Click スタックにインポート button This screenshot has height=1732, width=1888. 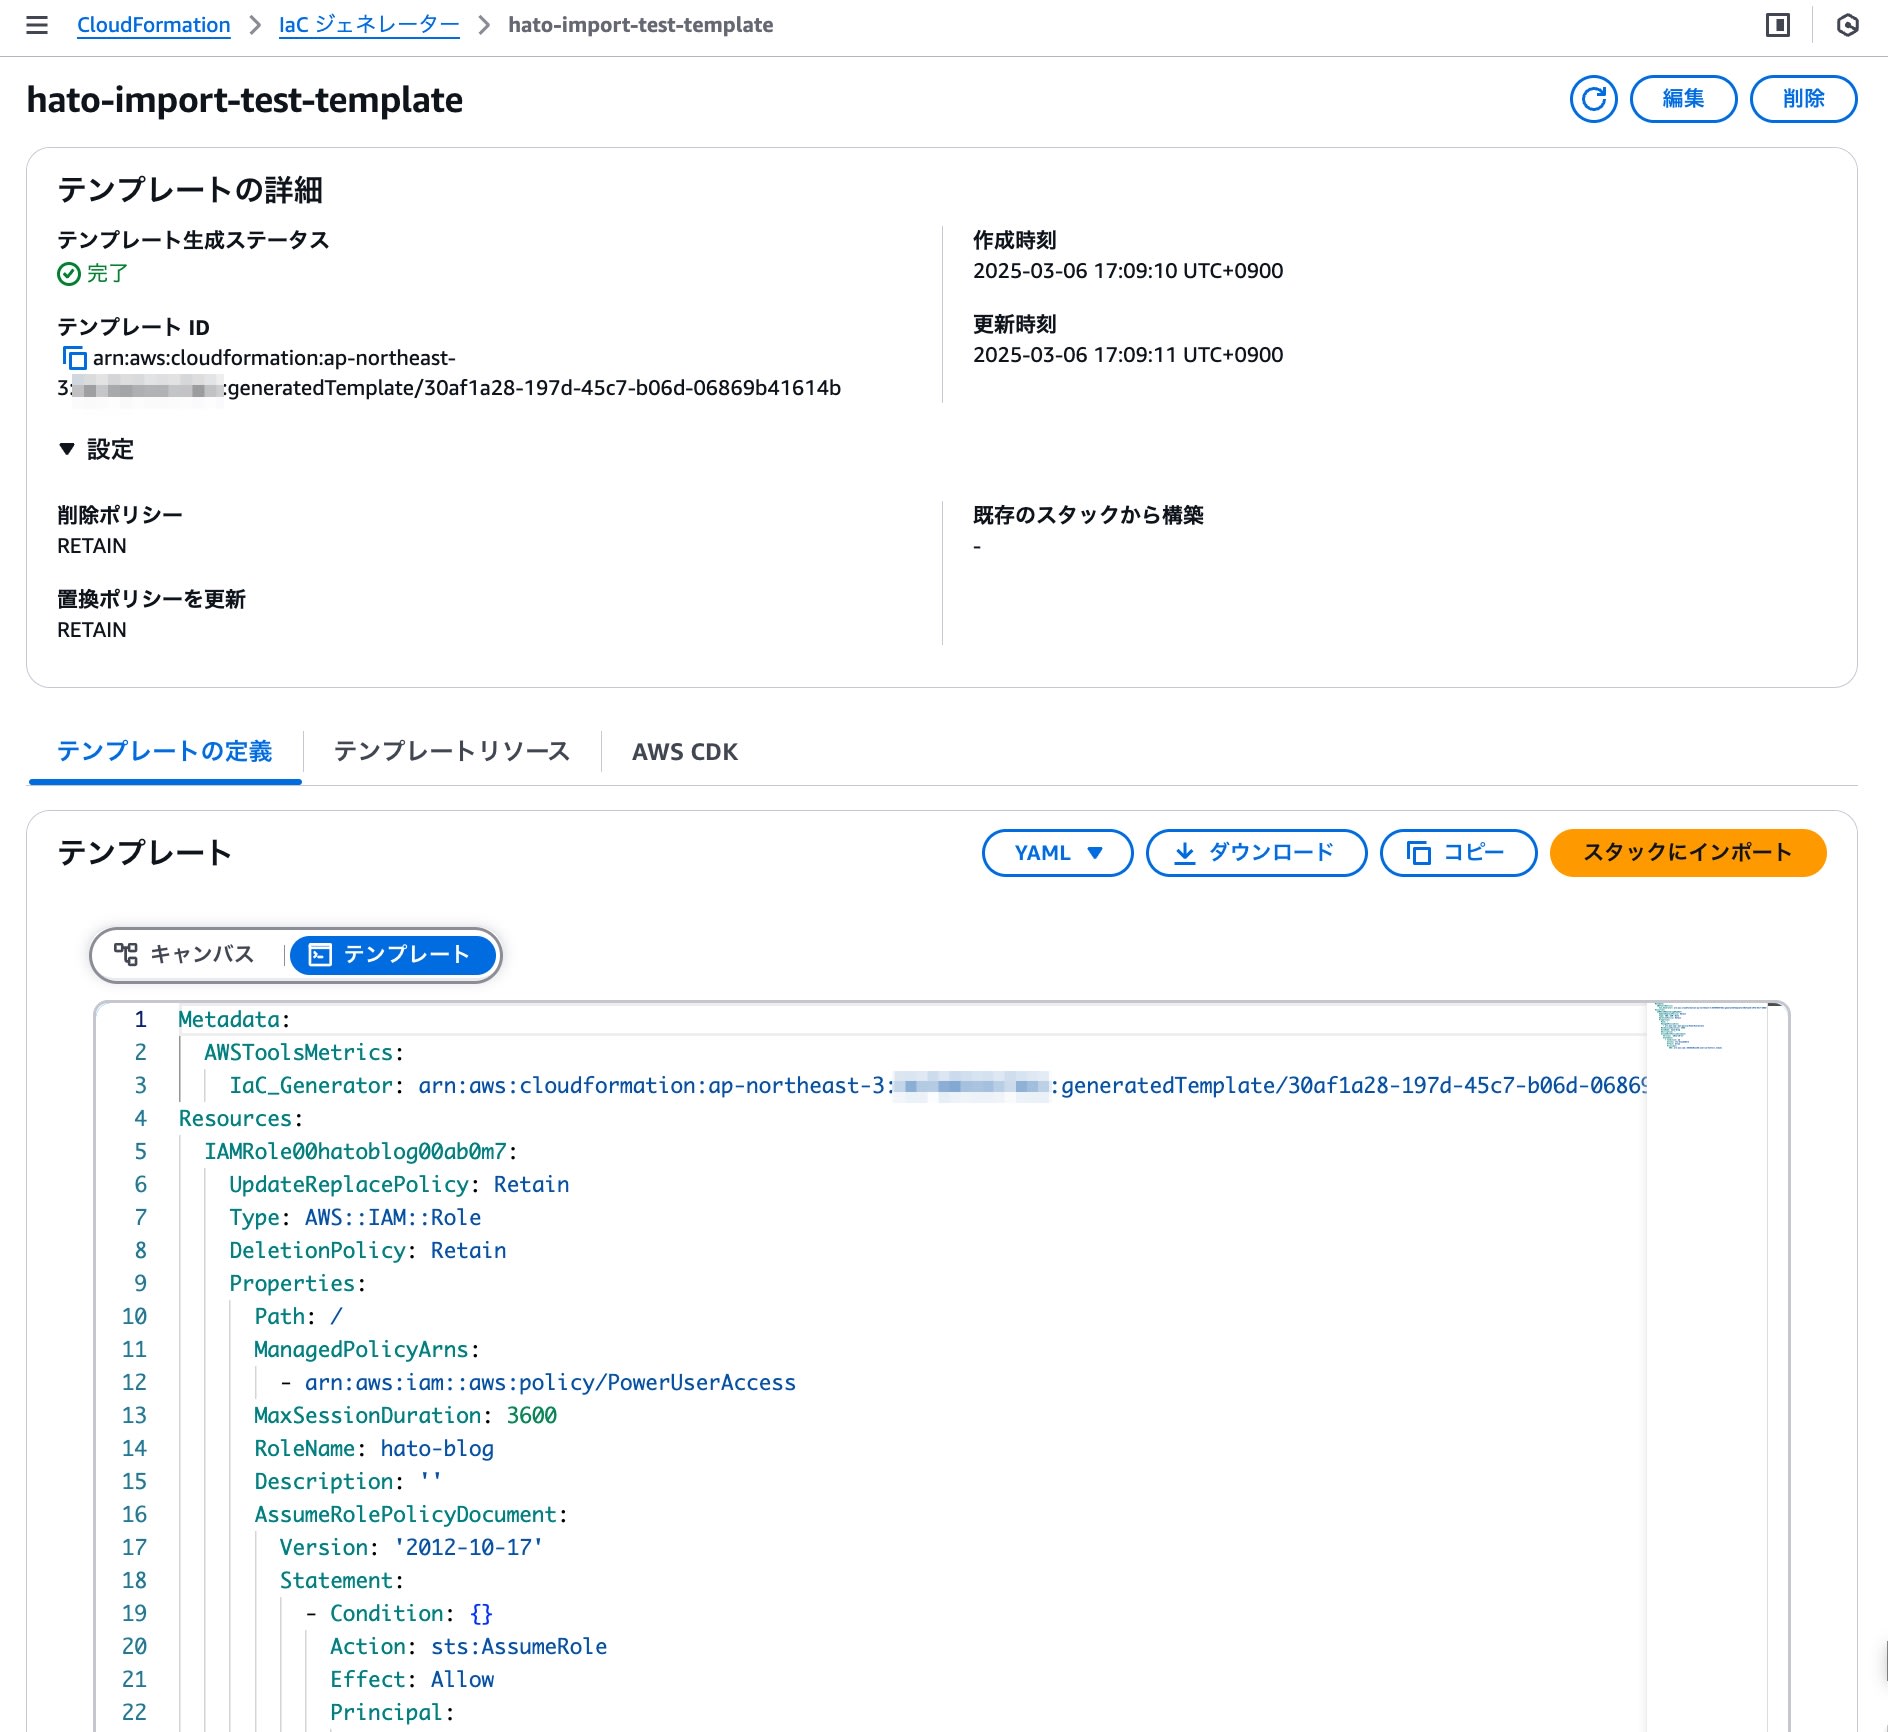(1688, 853)
